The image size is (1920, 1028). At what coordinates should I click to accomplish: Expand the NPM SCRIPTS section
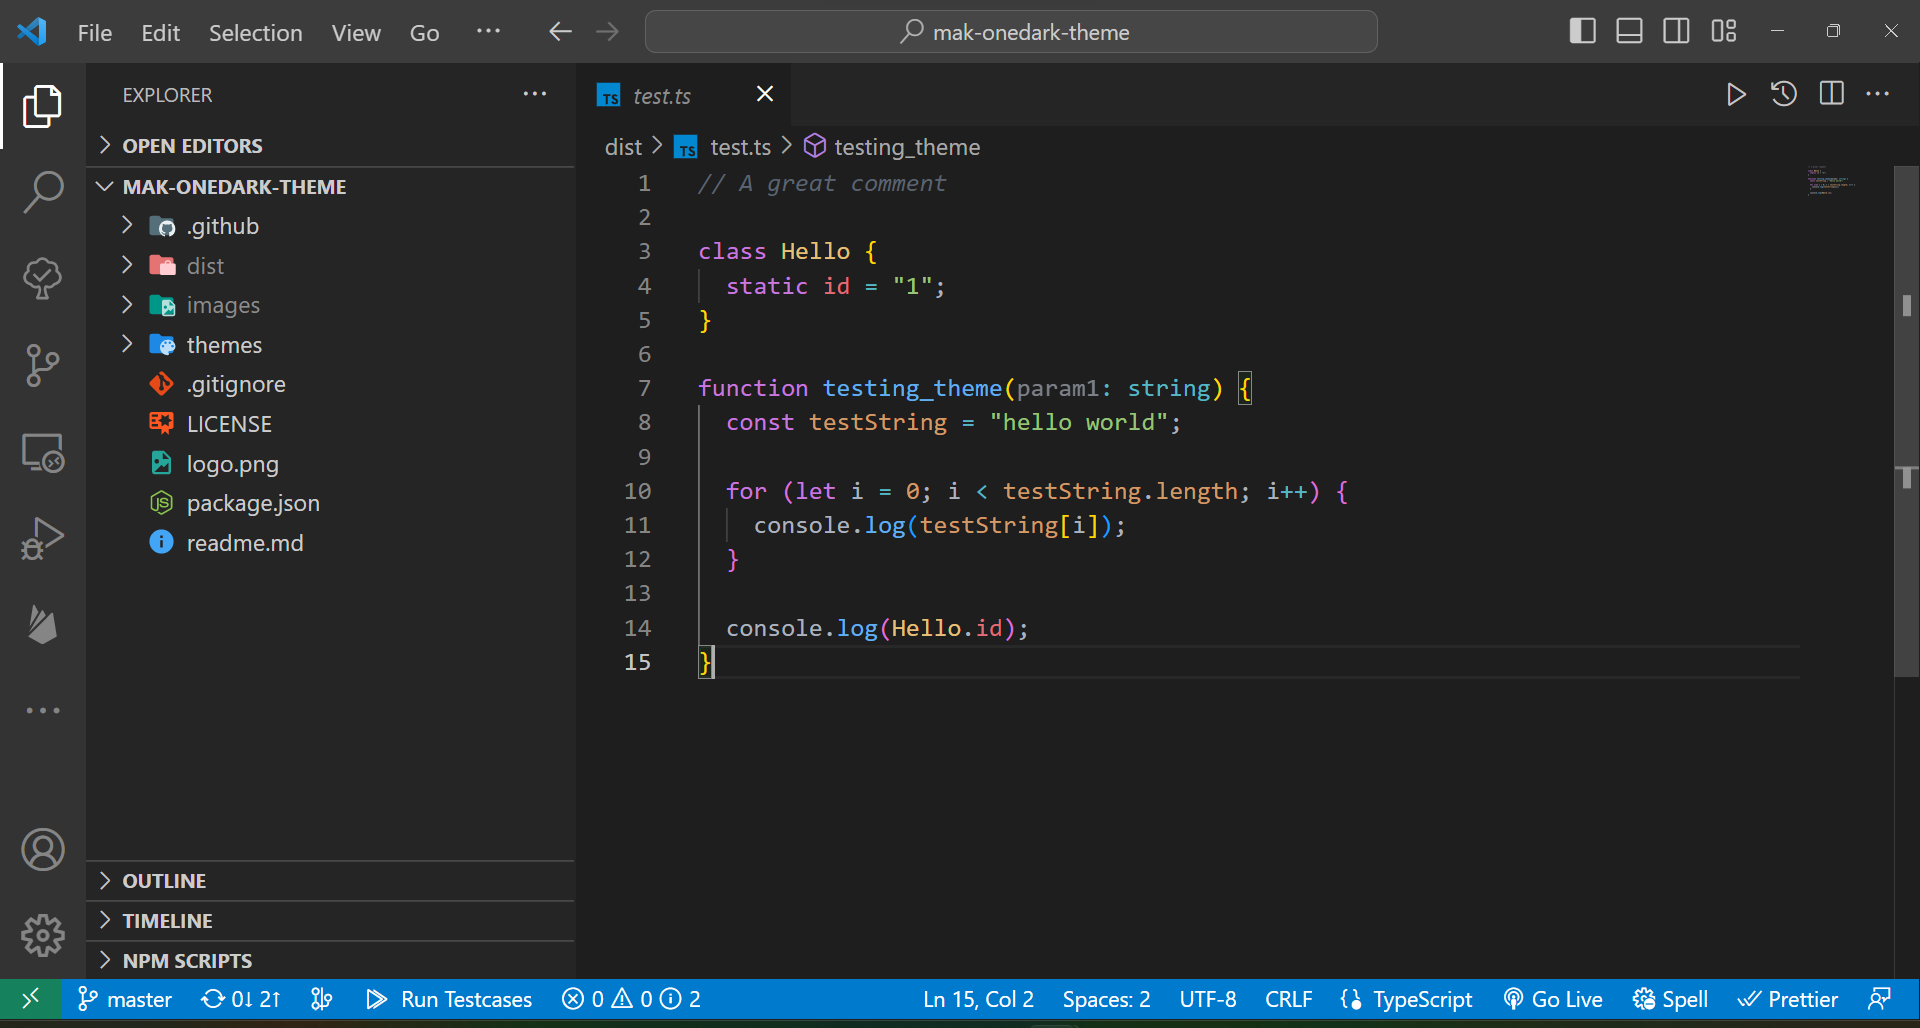pos(187,961)
